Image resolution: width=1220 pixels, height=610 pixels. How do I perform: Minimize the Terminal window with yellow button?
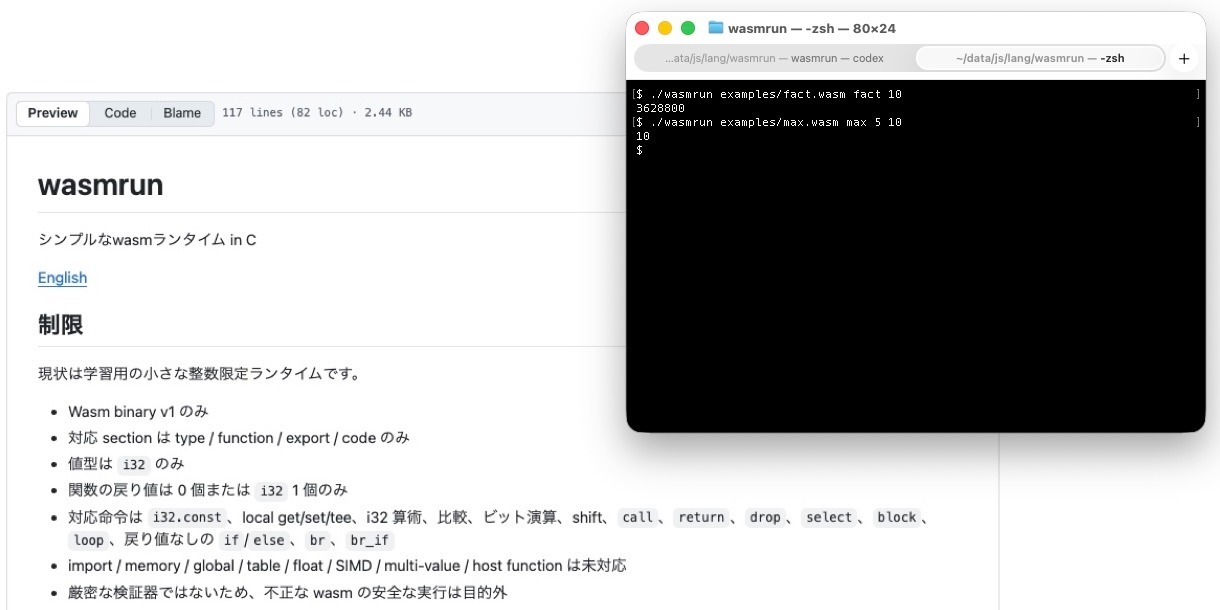[665, 28]
